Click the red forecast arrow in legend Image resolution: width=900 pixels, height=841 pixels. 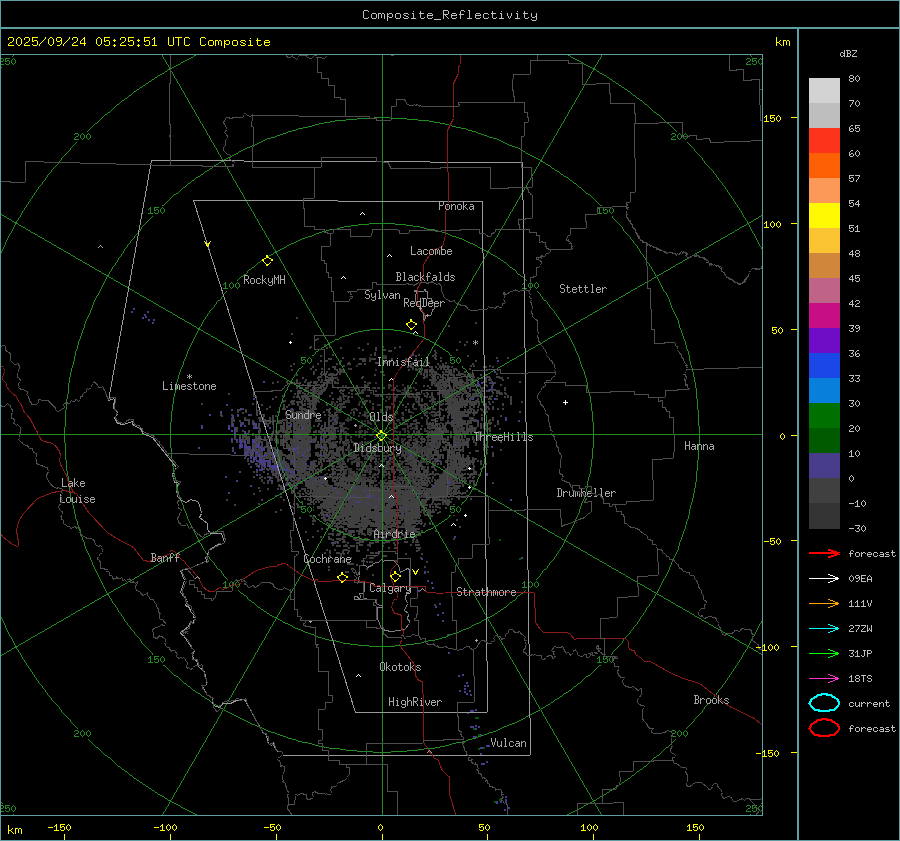[824, 553]
